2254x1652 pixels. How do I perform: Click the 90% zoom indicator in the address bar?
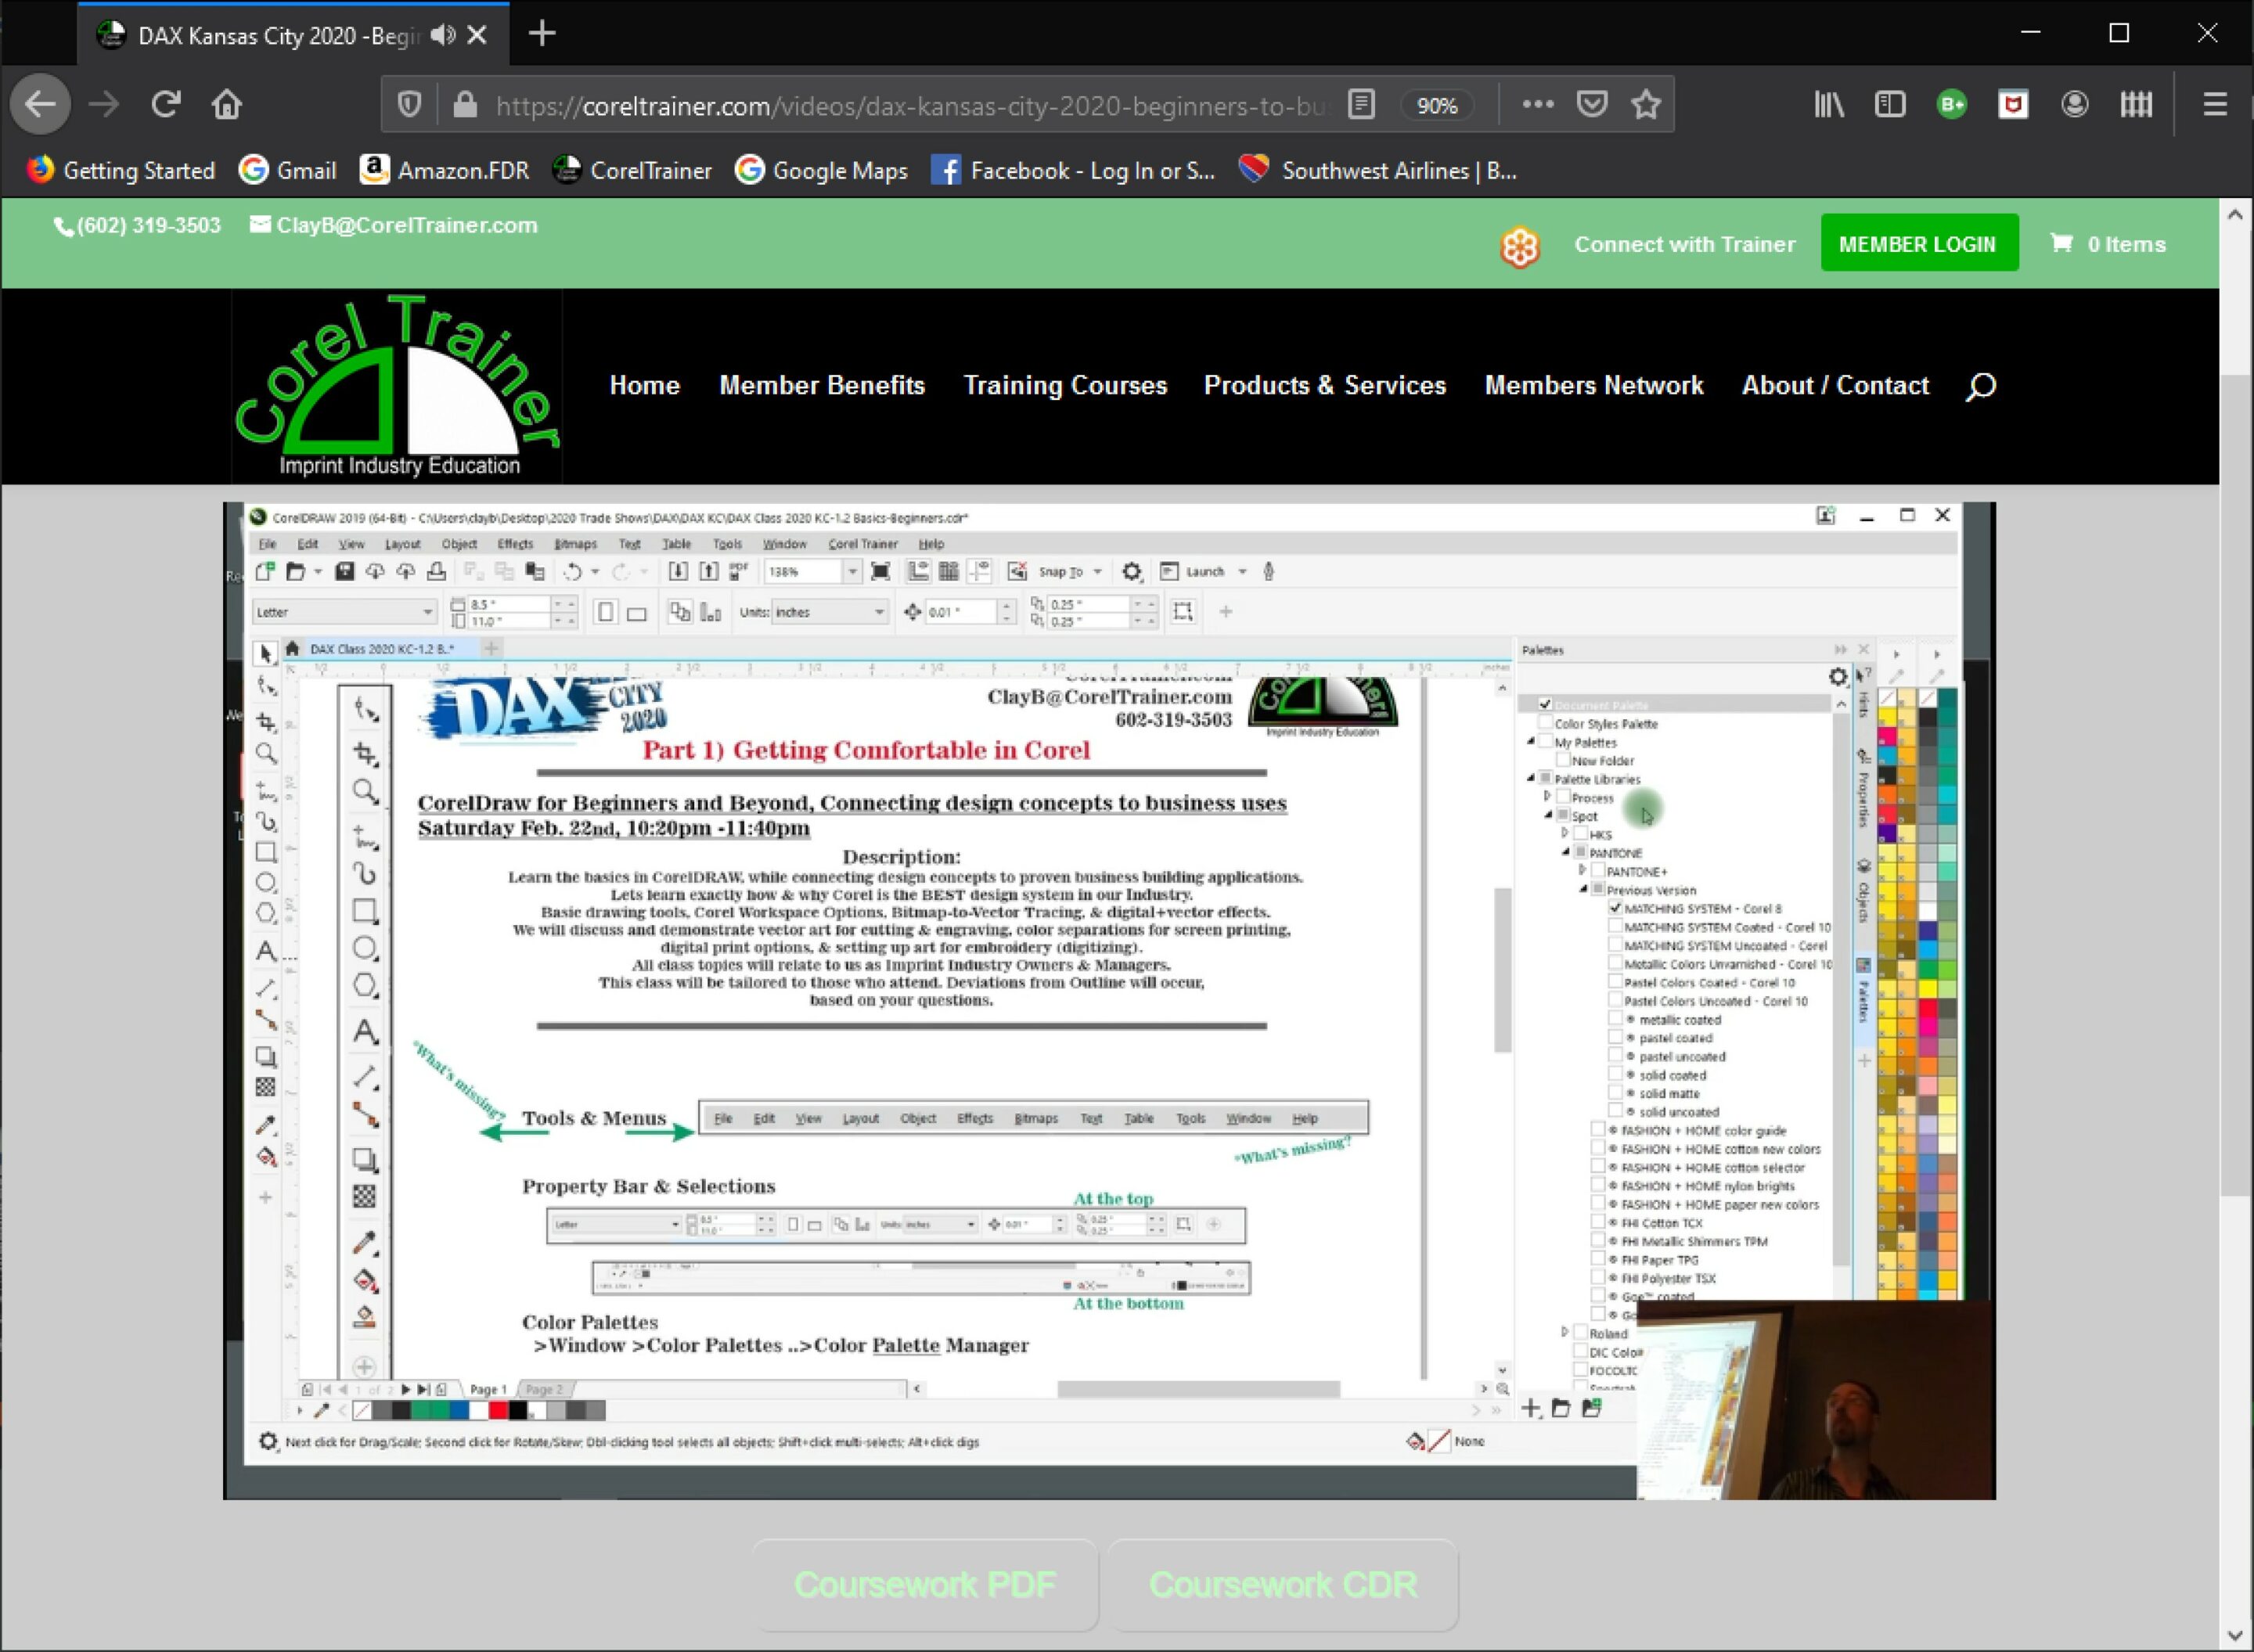tap(1437, 105)
